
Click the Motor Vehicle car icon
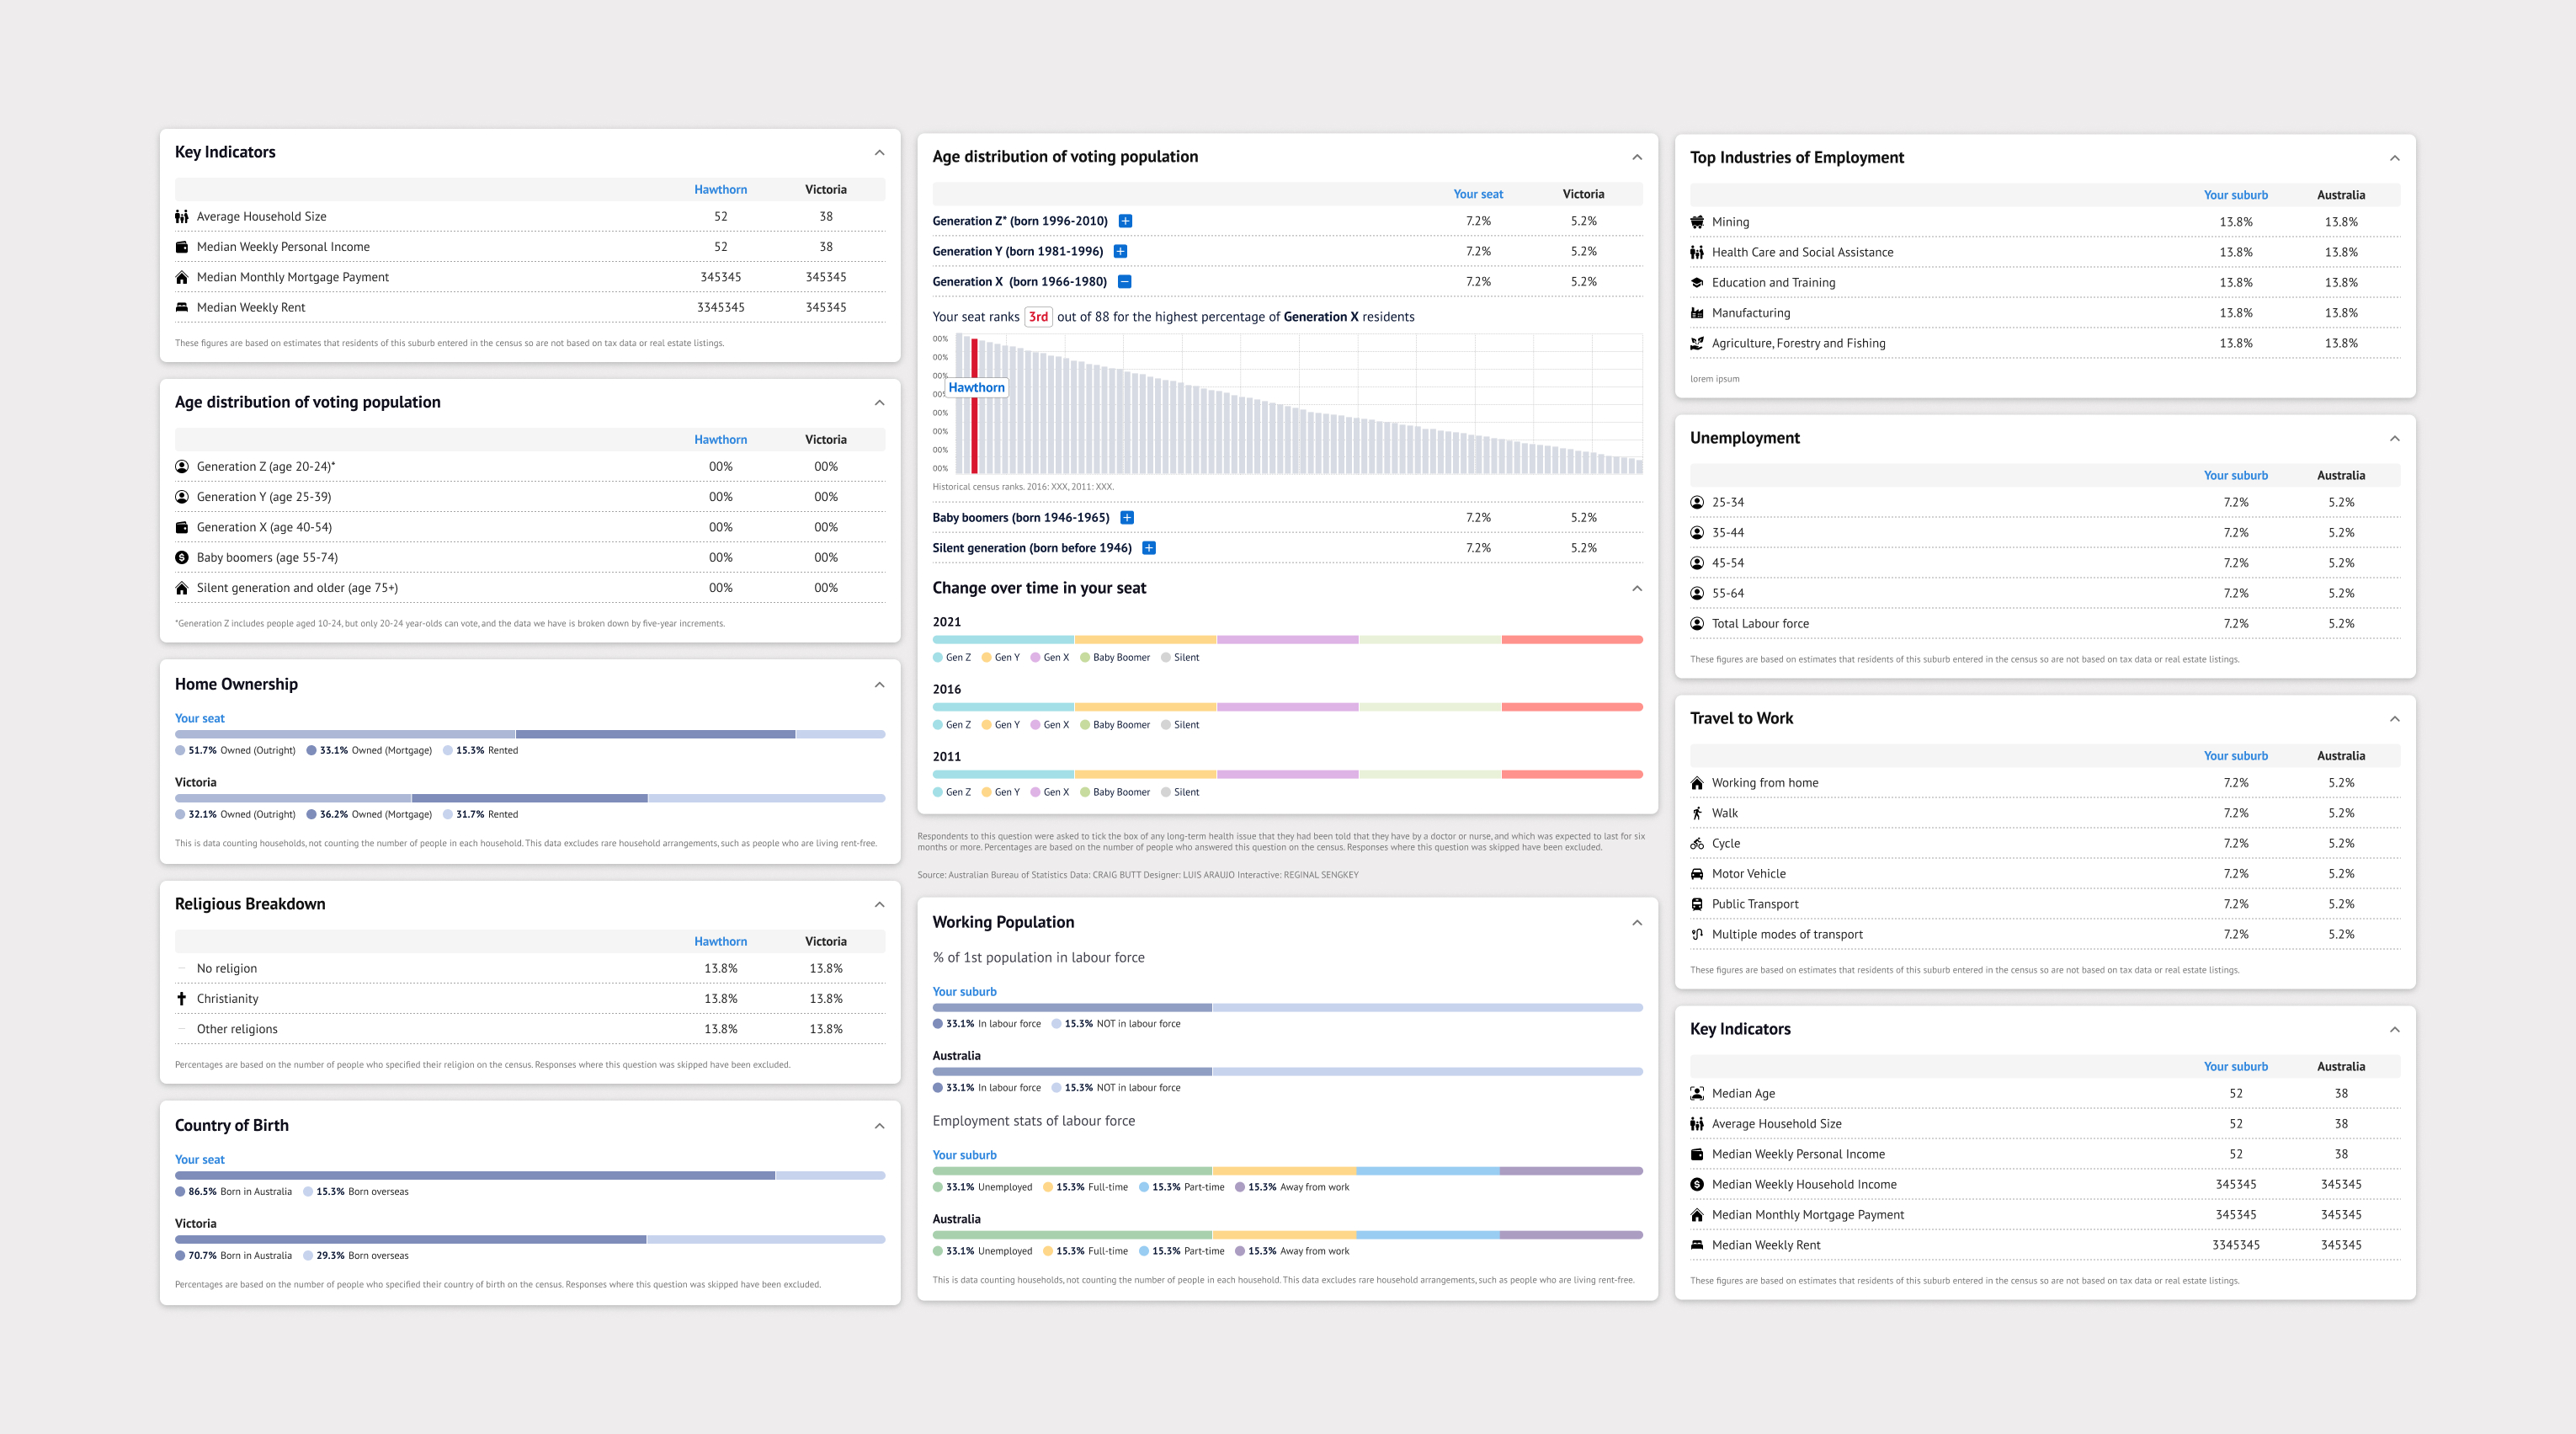pos(1697,874)
